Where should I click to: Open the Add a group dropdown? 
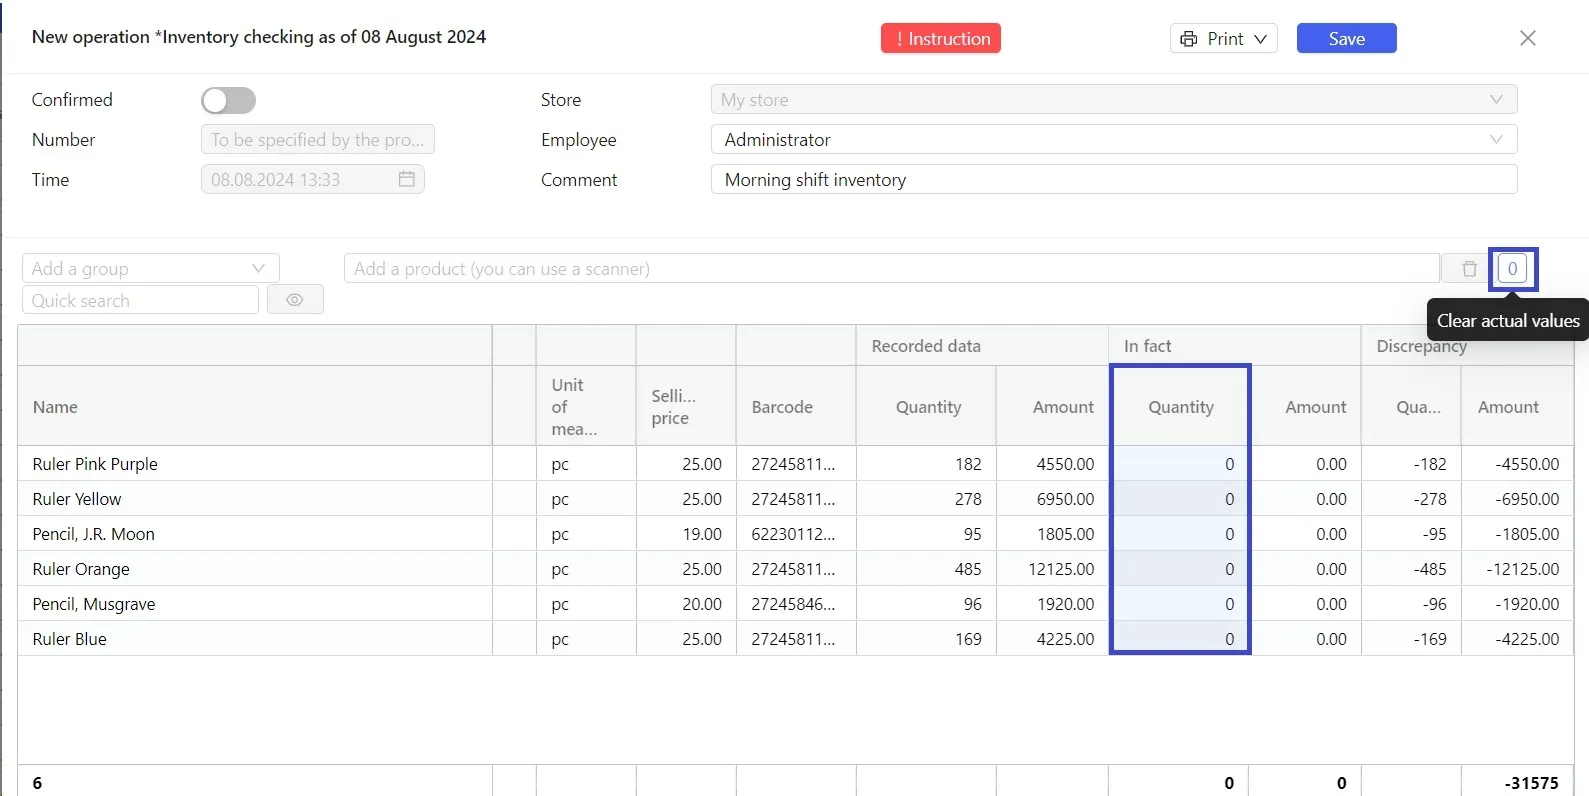coord(150,269)
